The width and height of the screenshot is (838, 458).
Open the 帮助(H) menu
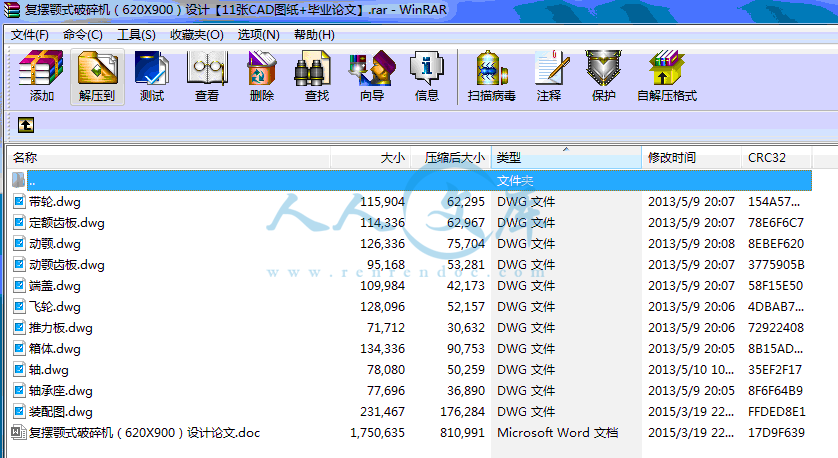point(314,35)
